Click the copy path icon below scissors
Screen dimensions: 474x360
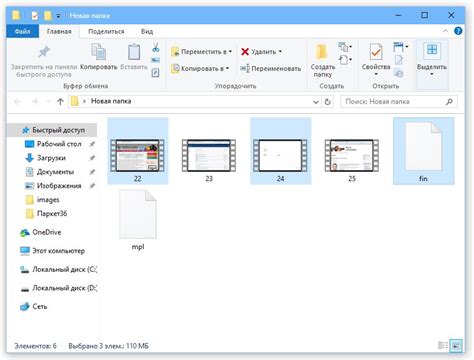click(155, 60)
